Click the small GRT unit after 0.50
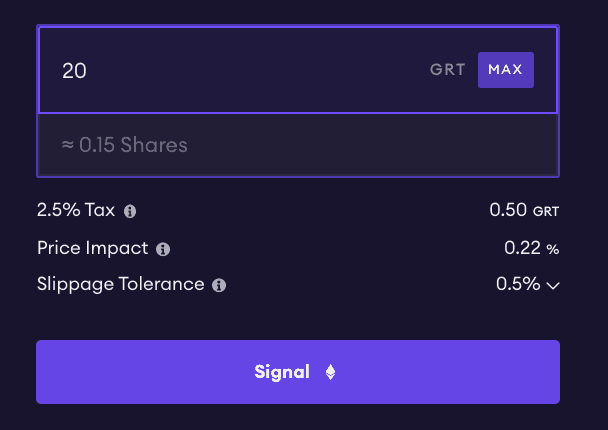 (x=546, y=212)
